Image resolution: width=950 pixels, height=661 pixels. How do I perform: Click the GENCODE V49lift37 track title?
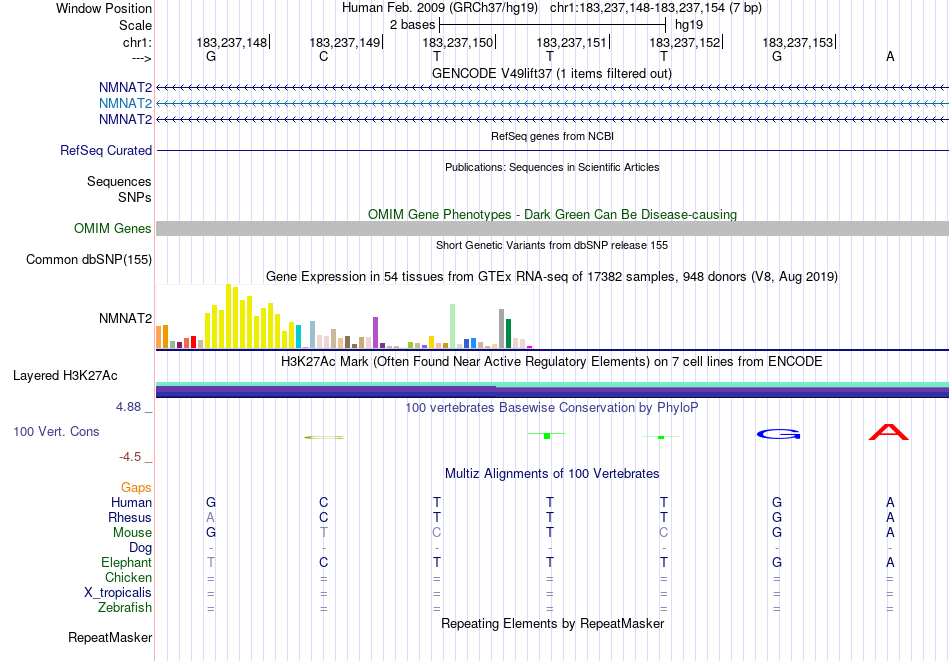[552, 73]
